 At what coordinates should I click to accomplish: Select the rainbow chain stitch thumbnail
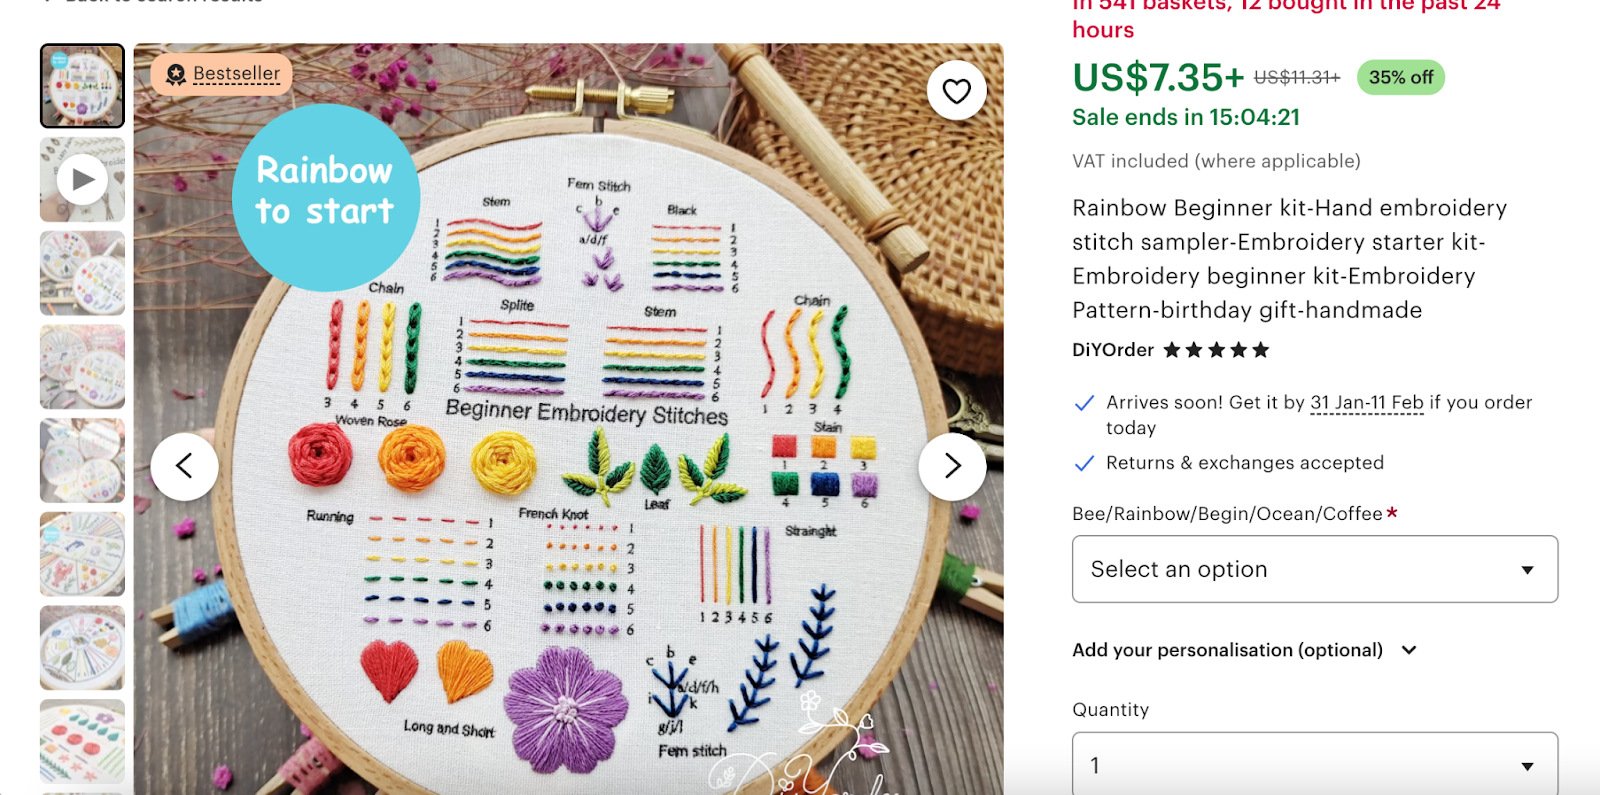[x=82, y=86]
